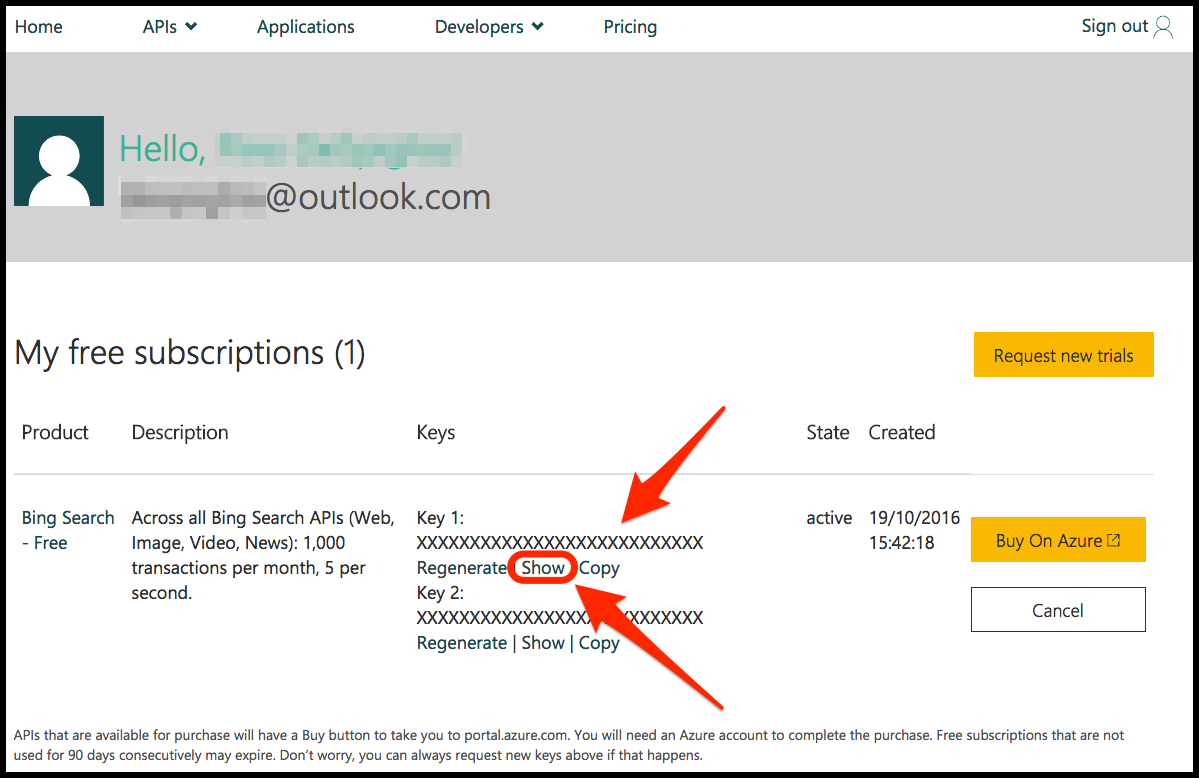Click the 'My free subscriptions (1)' heading

190,353
